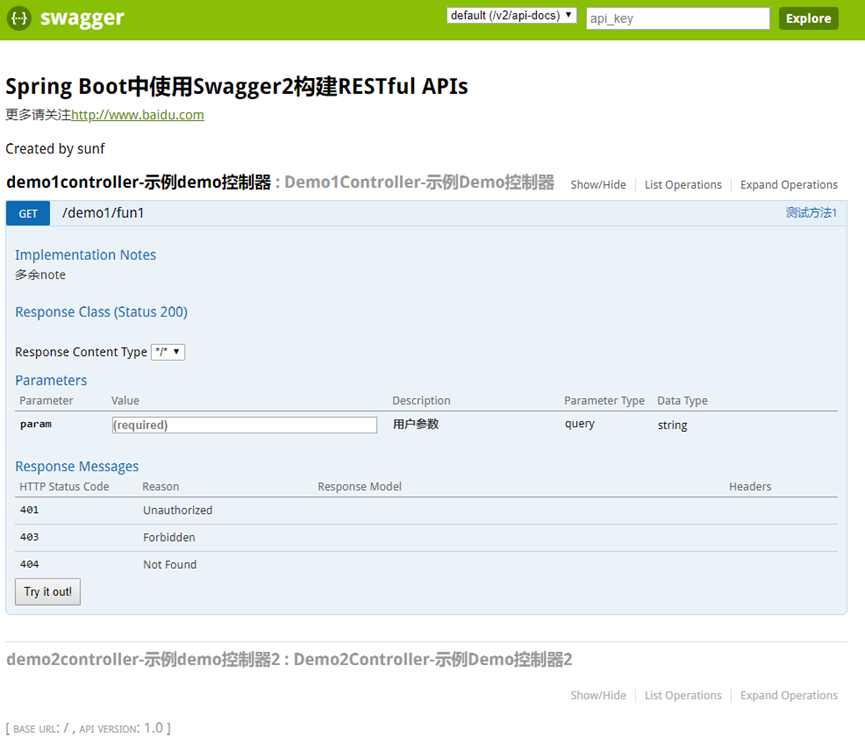Click the Parameter Type column header
865x751 pixels.
(x=604, y=401)
